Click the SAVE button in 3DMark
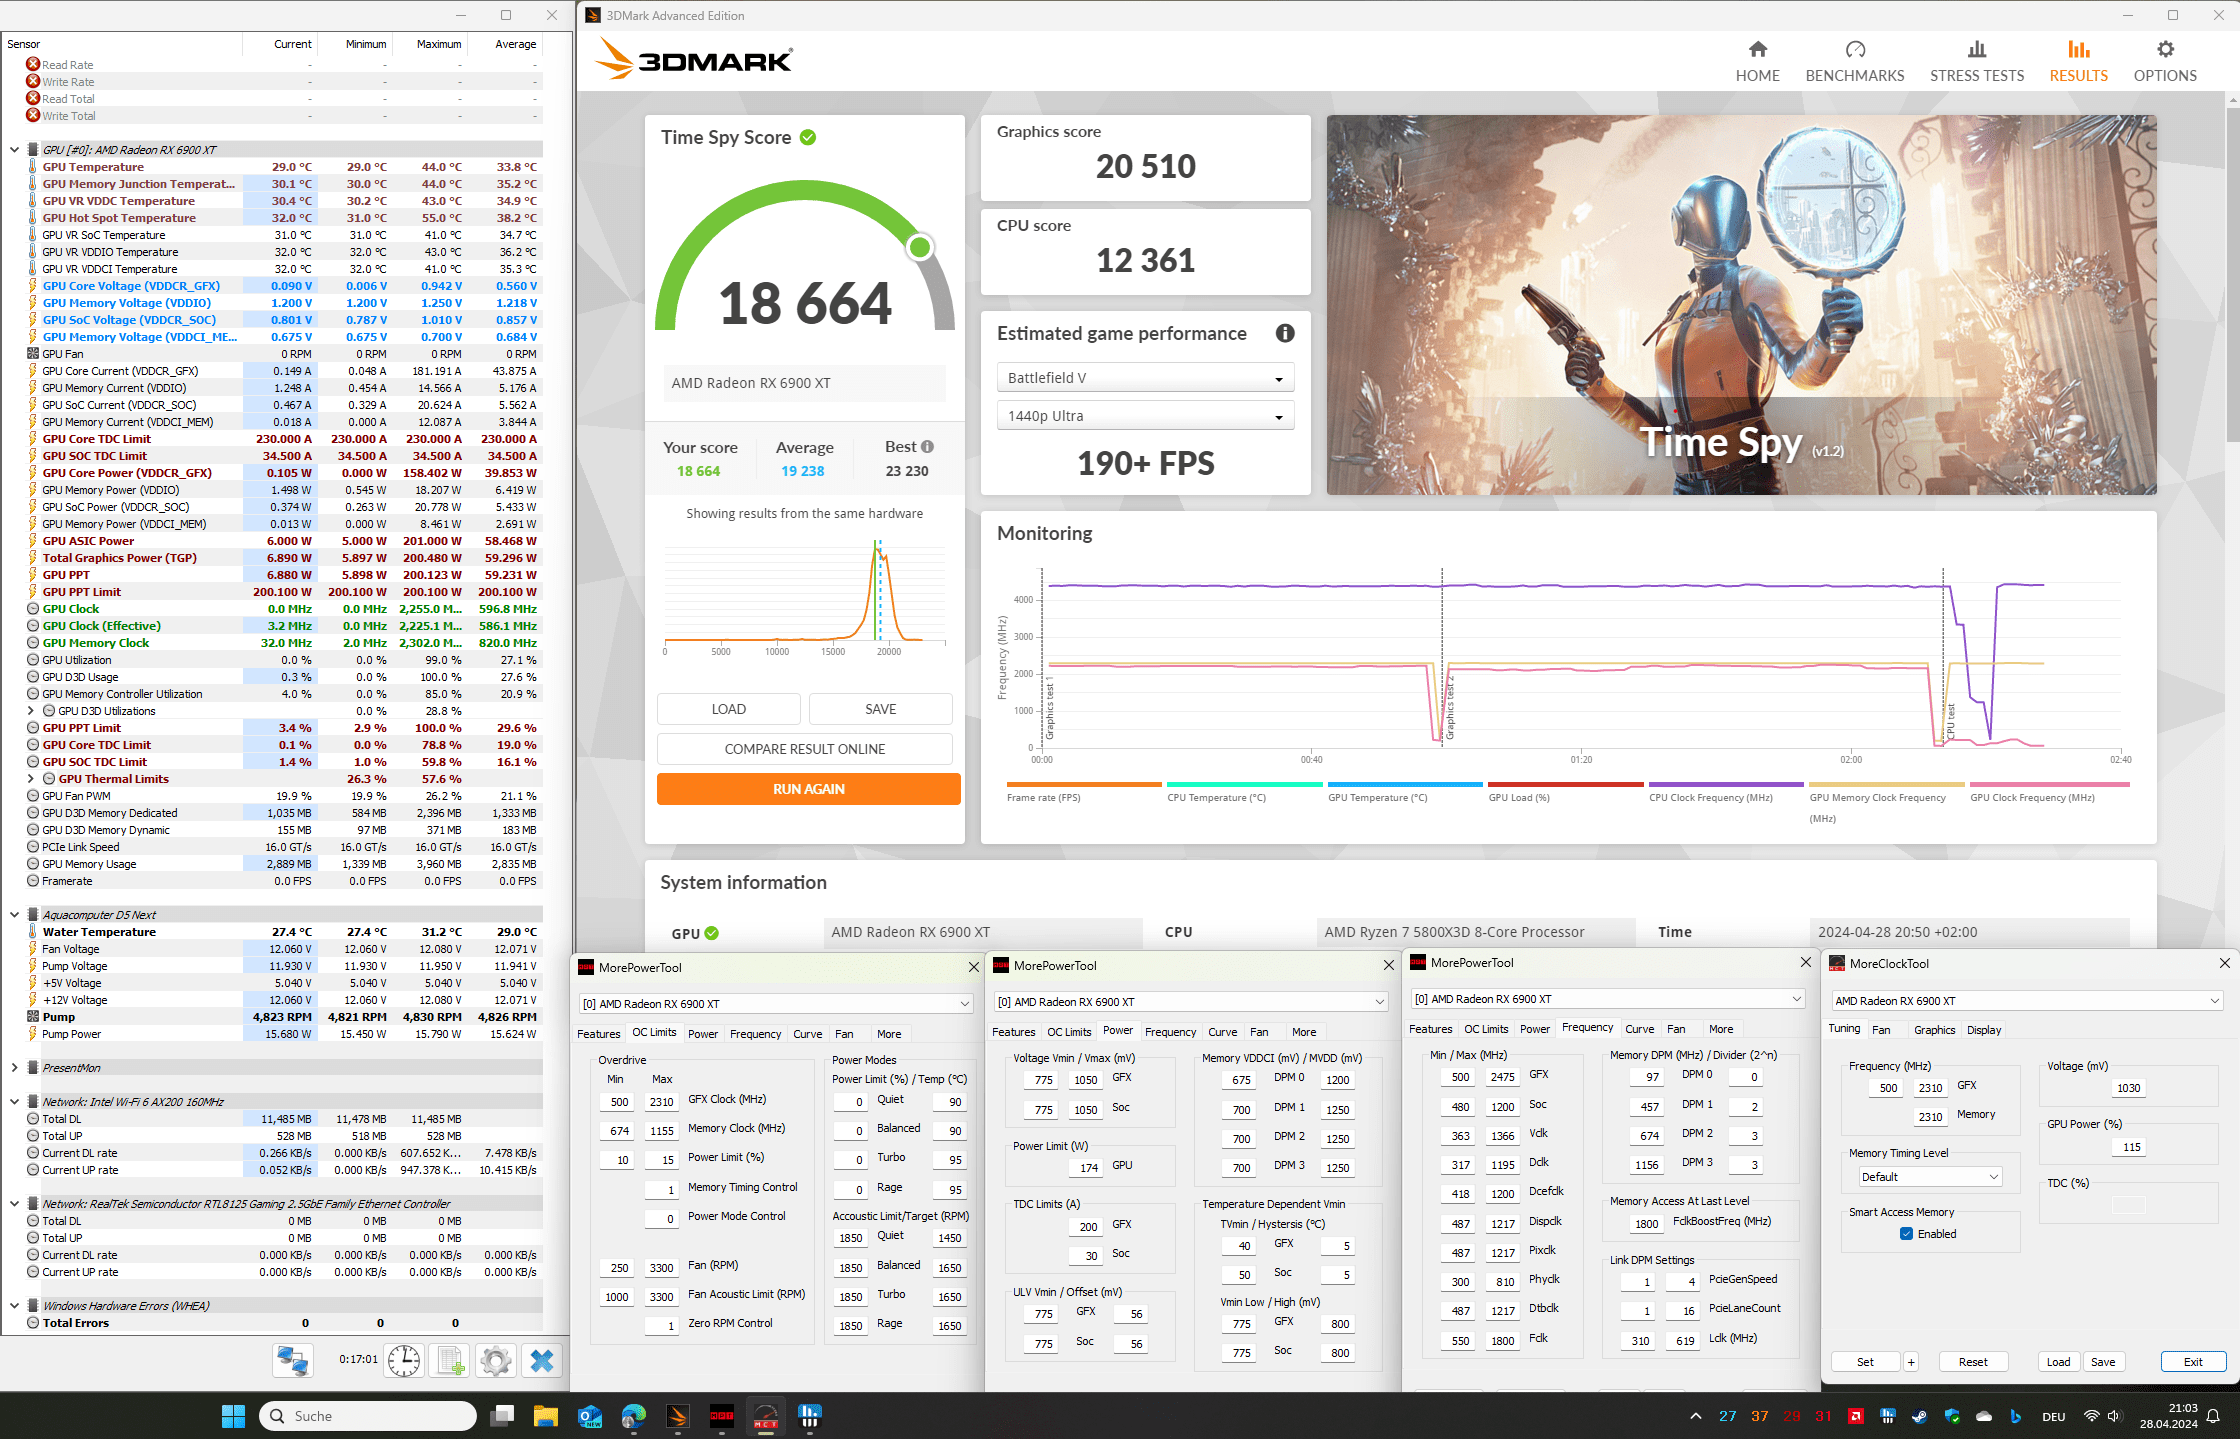 [x=880, y=709]
